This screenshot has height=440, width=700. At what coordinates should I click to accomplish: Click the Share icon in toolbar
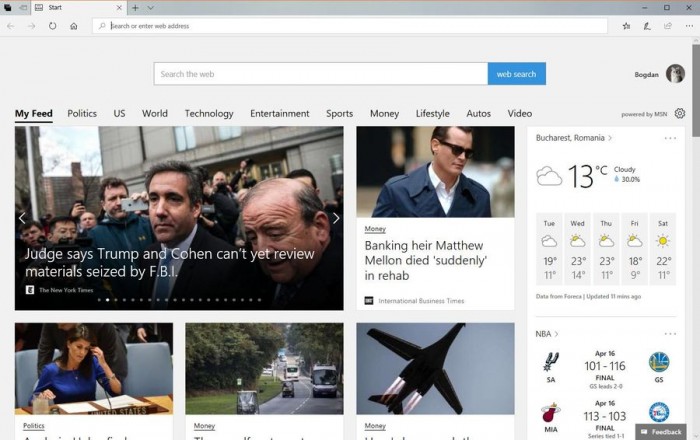pos(668,26)
